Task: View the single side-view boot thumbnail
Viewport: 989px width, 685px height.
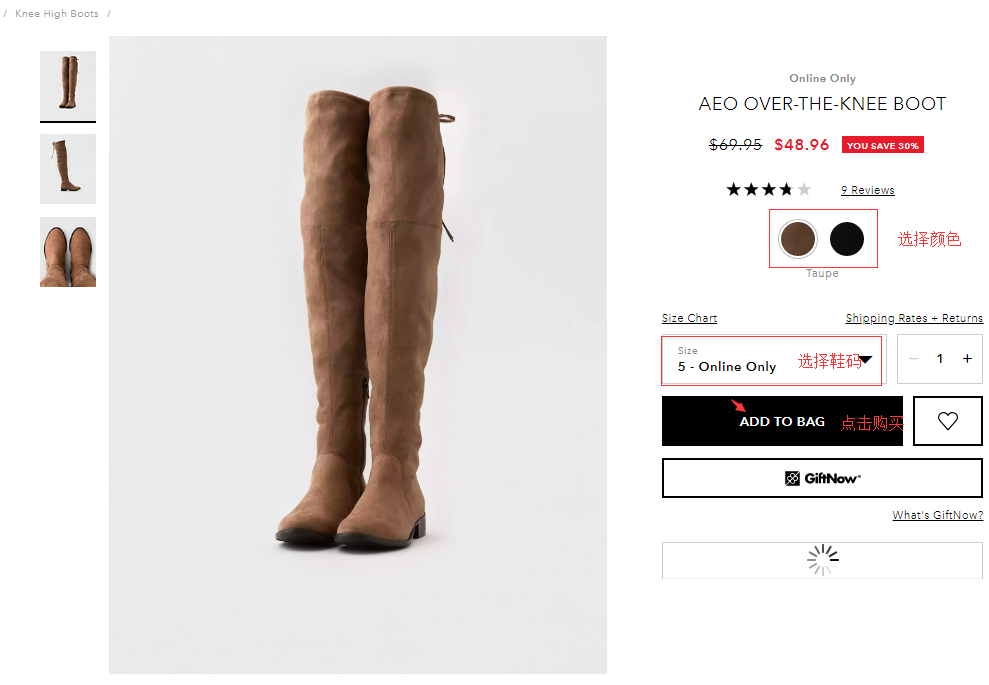Action: pyautogui.click(x=68, y=169)
